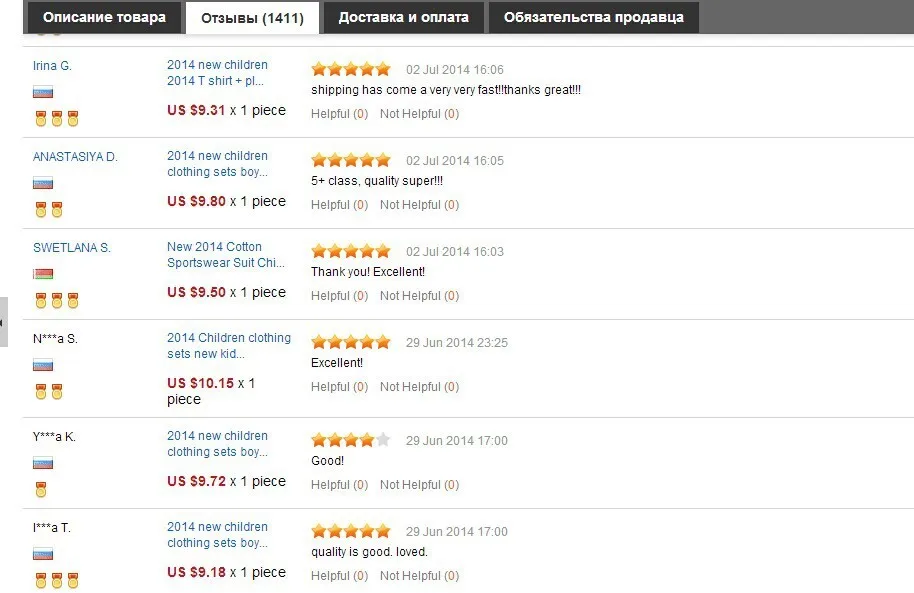The width and height of the screenshot is (914, 593).
Task: Mark 'quality is good. loved.' review Helpful
Action: (339, 576)
